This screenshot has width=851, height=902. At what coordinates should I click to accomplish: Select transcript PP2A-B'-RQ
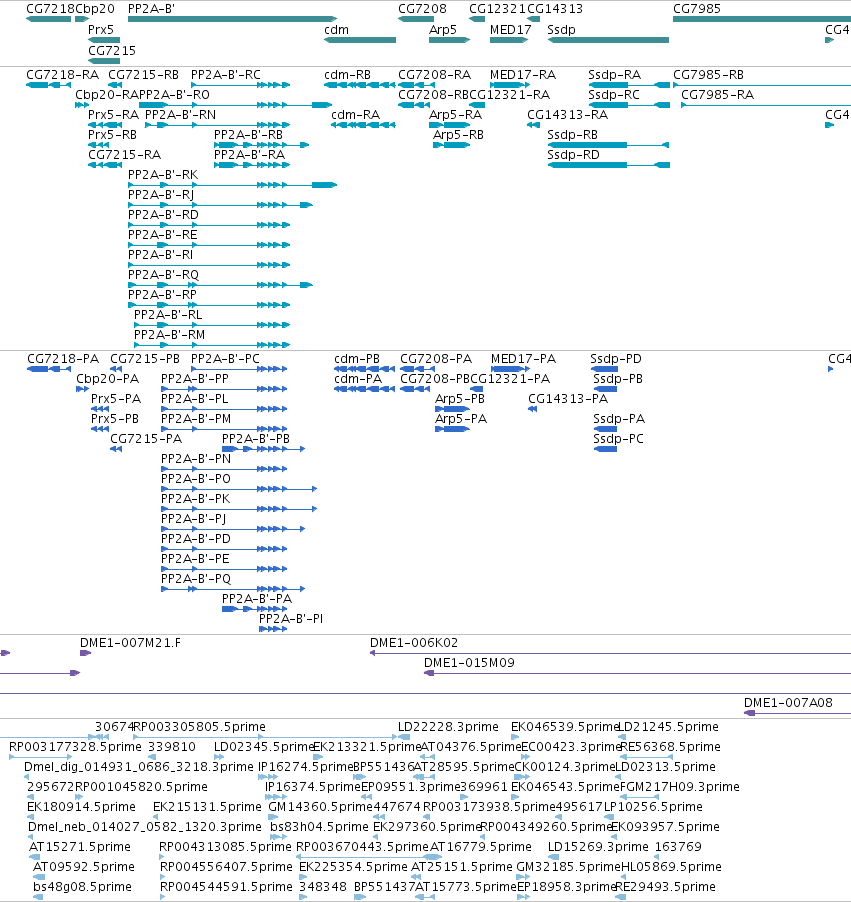click(163, 275)
